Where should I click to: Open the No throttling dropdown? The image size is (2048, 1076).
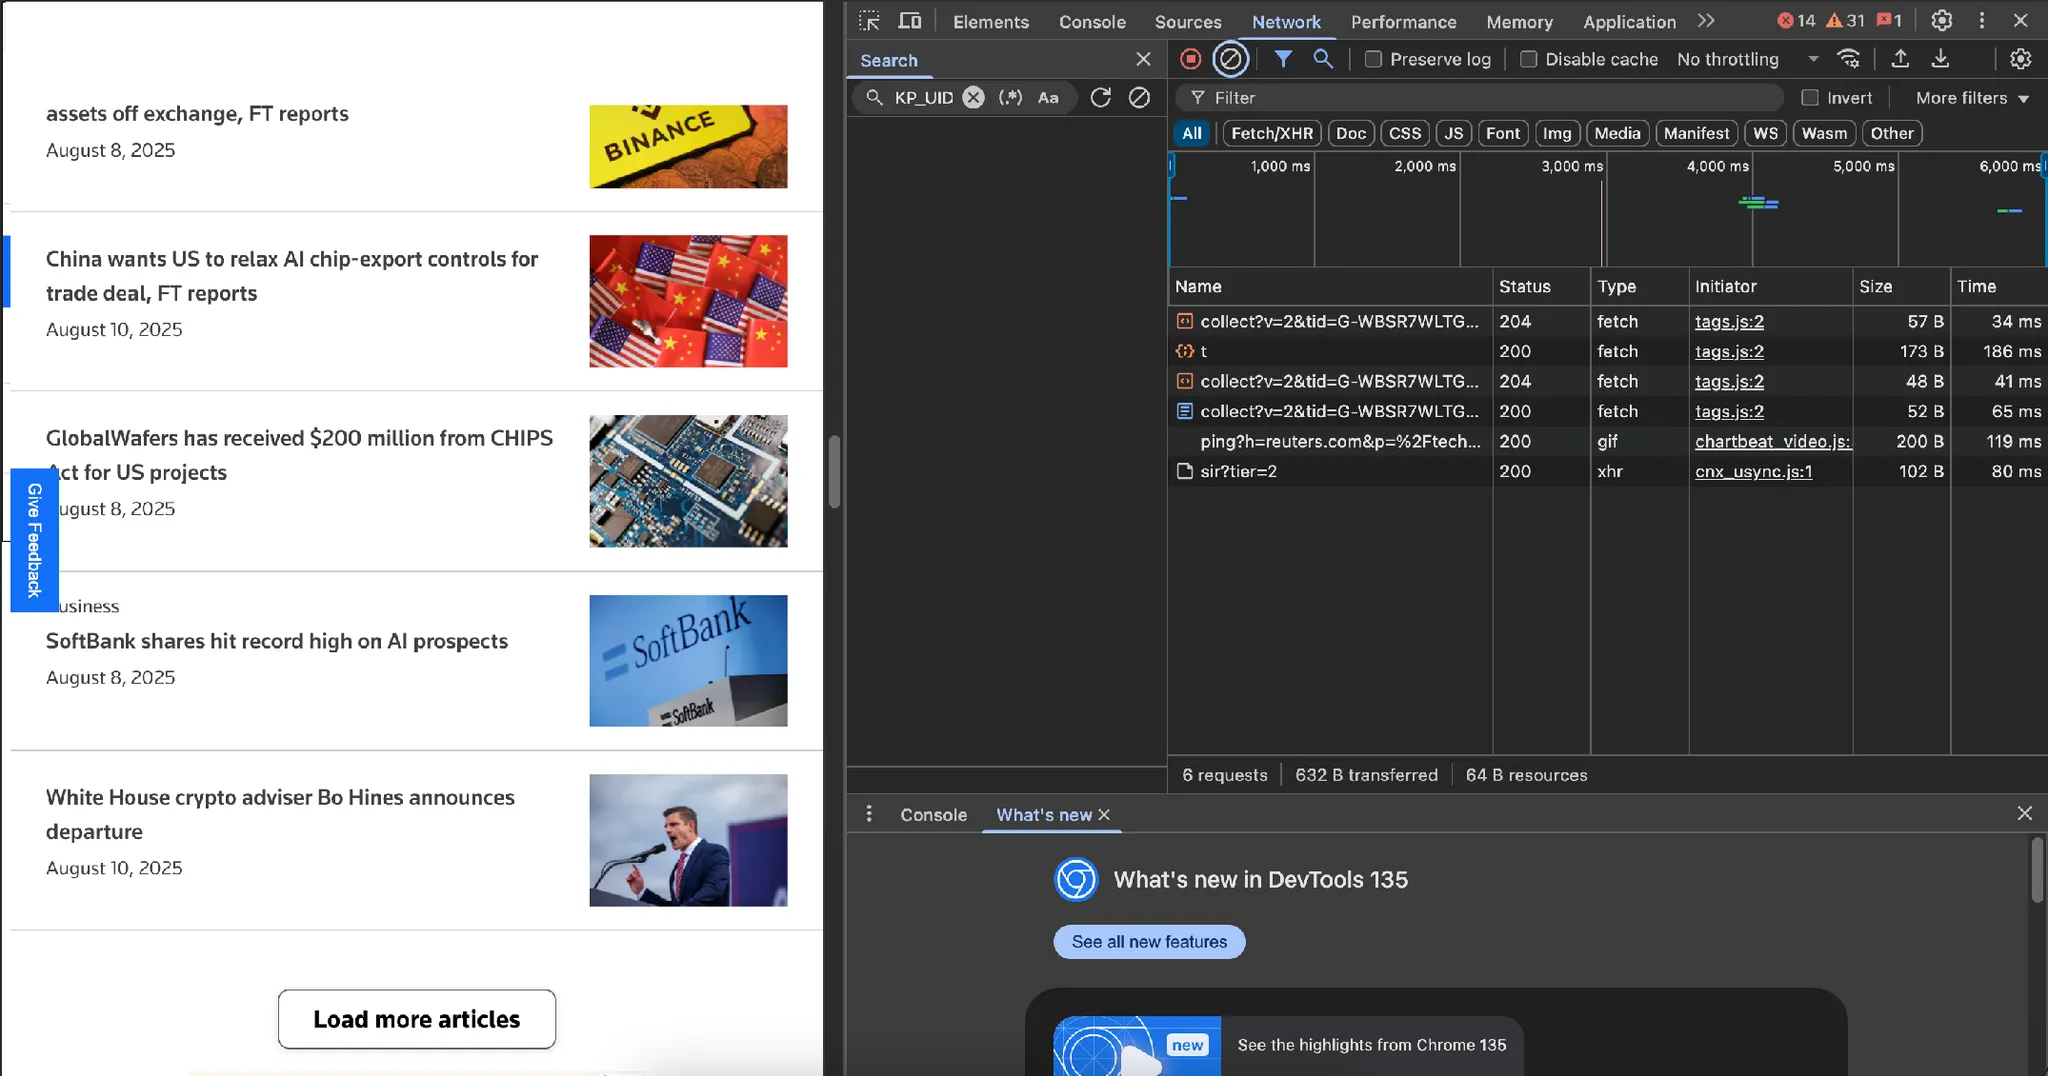1746,59
